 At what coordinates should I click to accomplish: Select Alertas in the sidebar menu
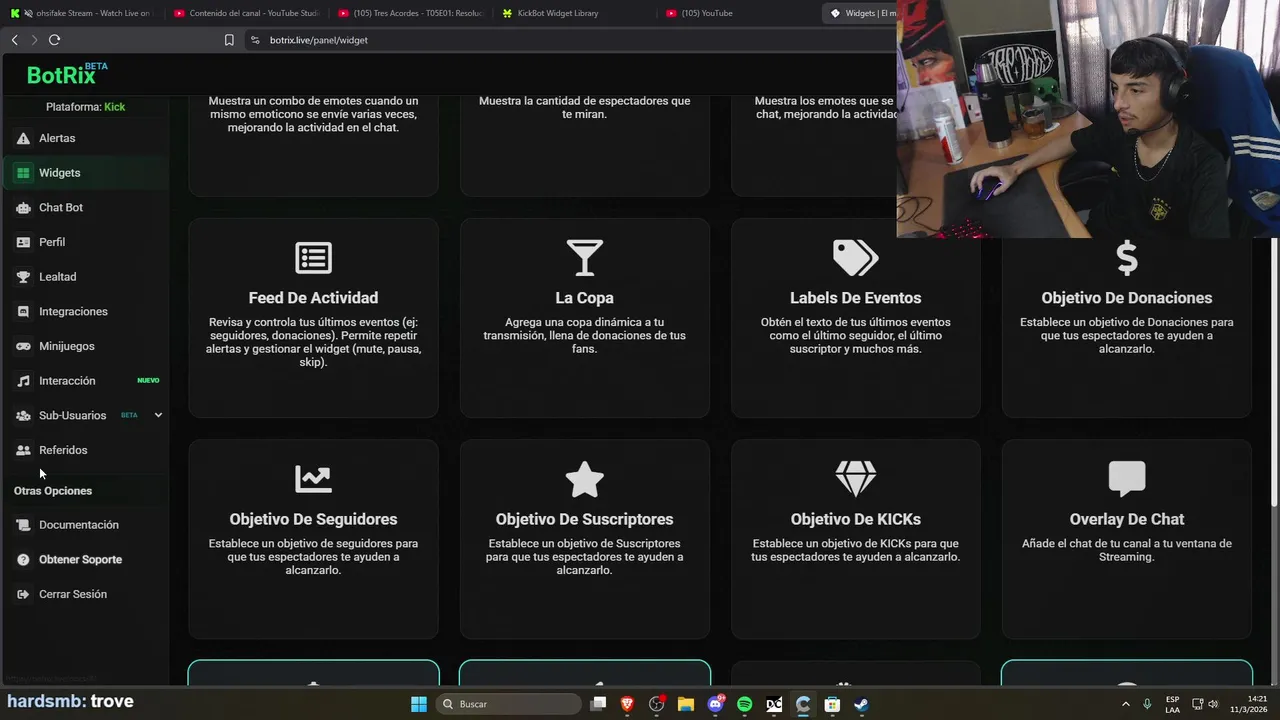tap(57, 138)
